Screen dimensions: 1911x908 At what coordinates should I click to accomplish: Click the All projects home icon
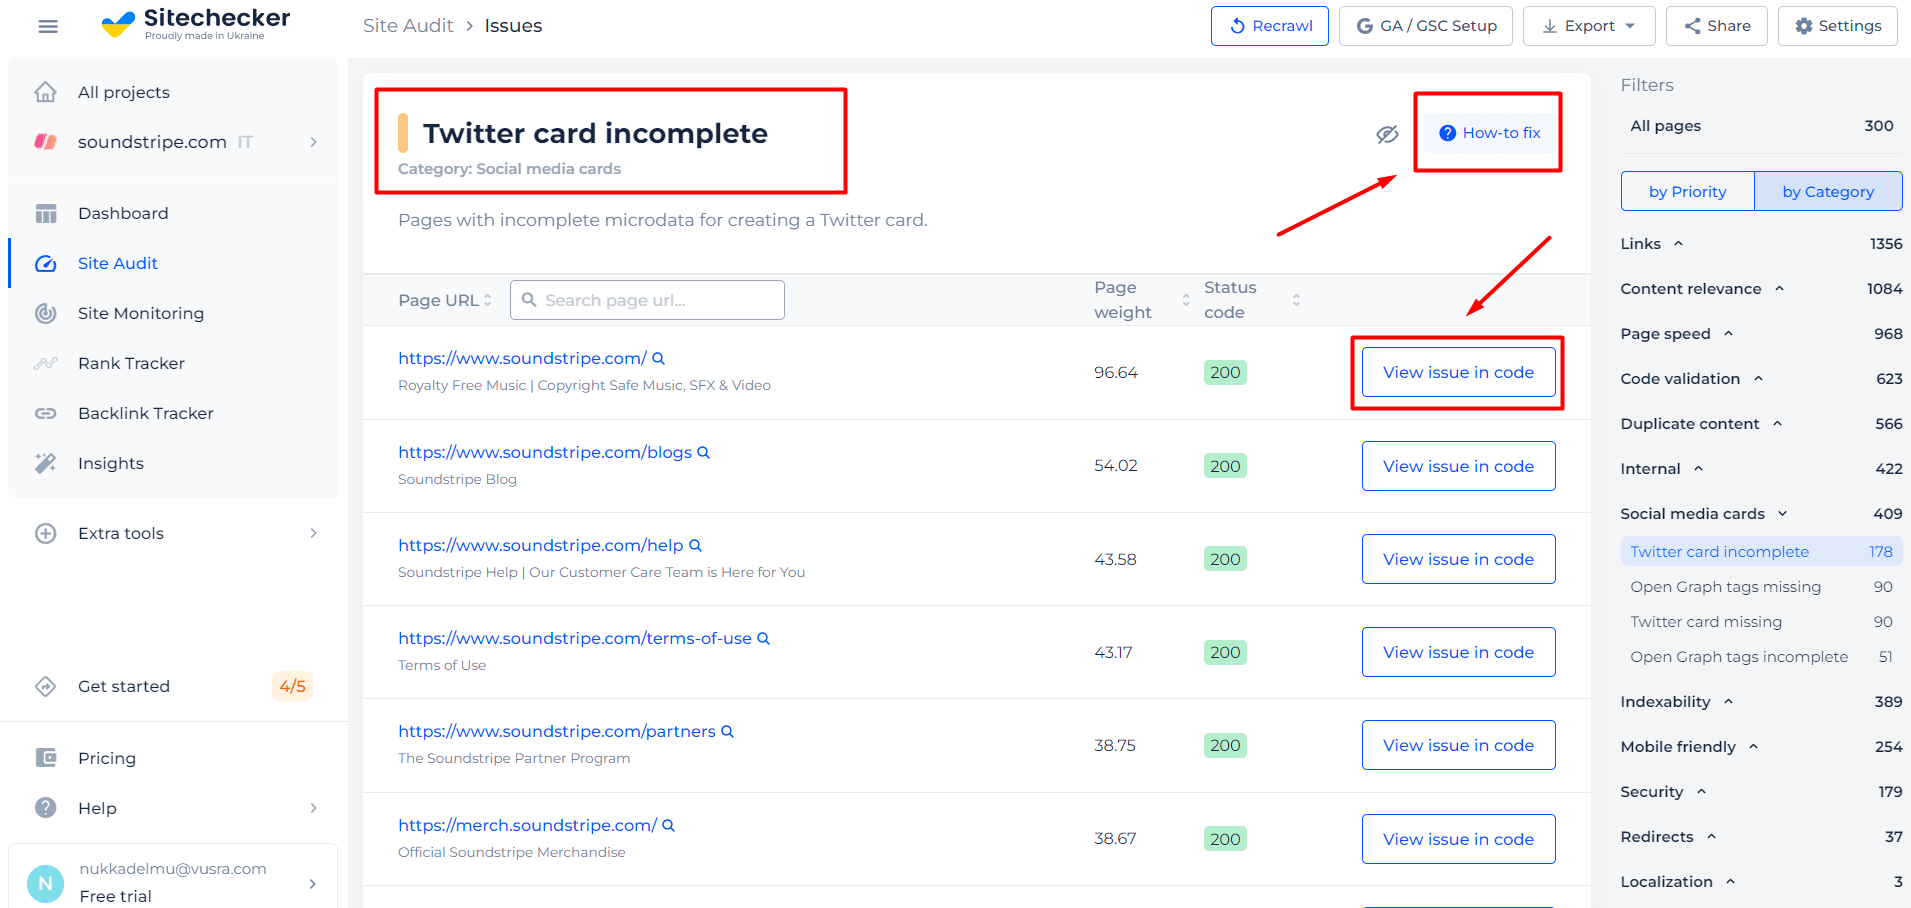click(46, 92)
